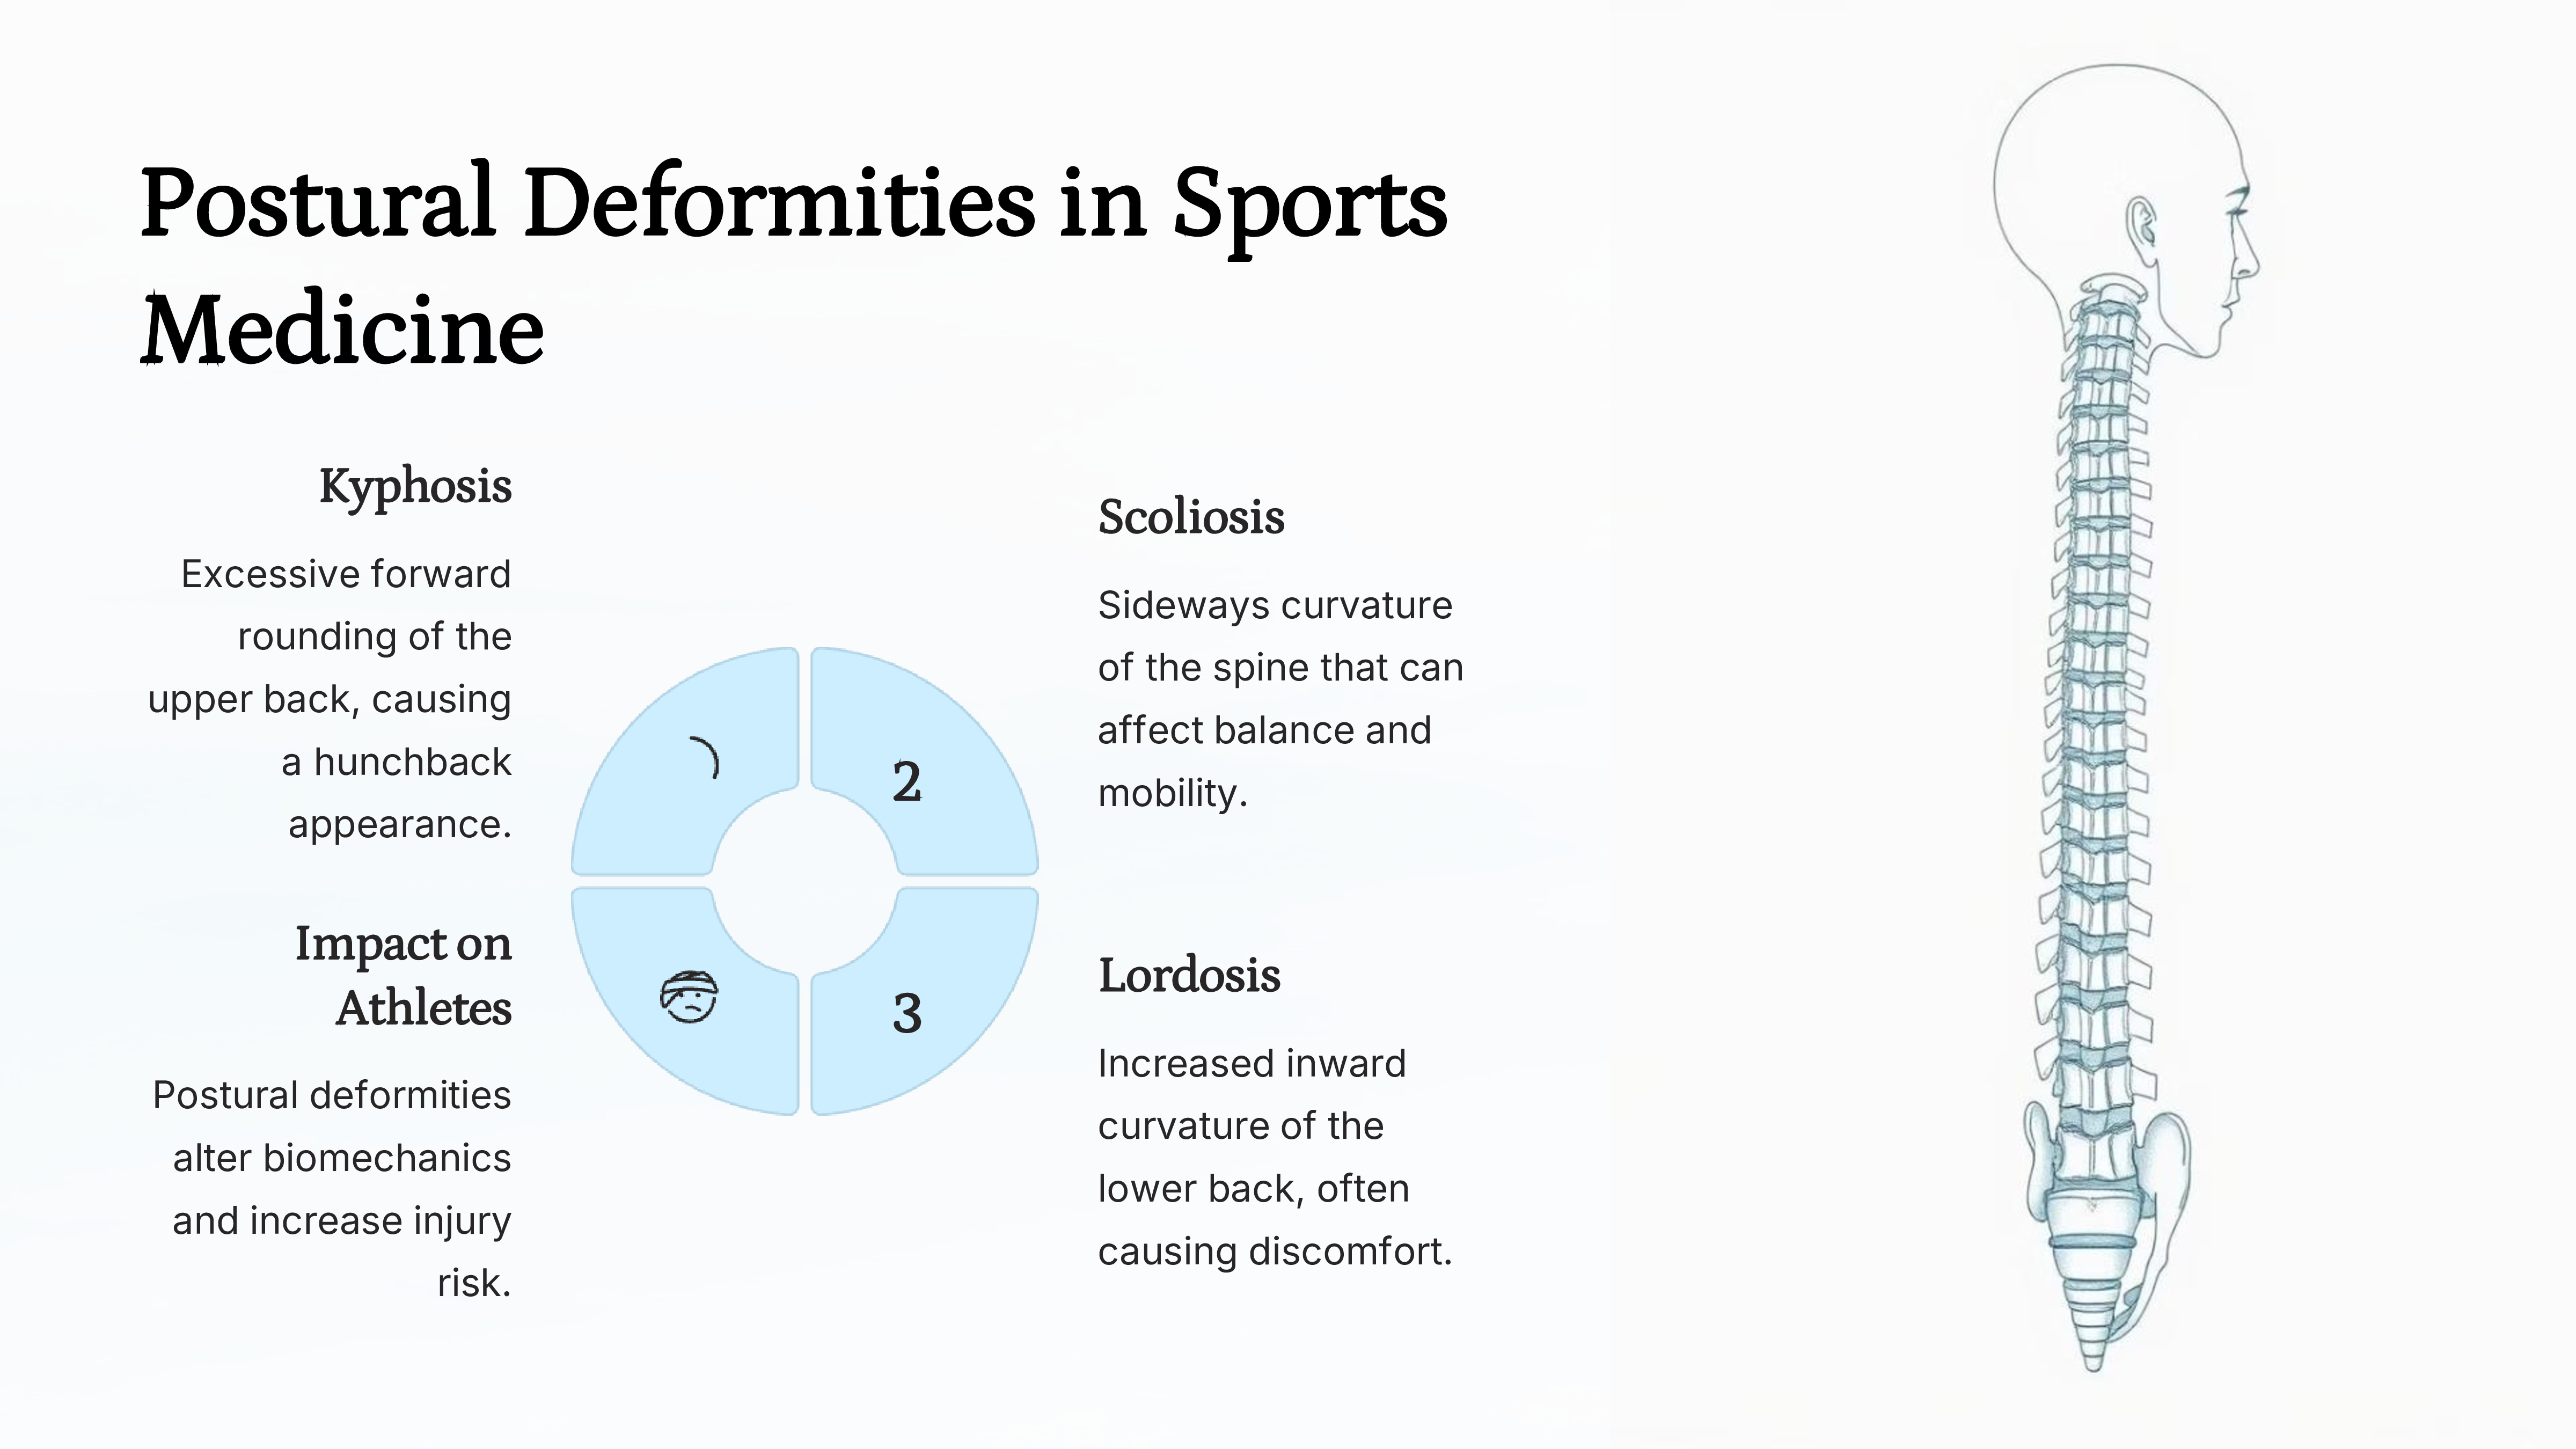This screenshot has height=1449, width=2576.
Task: Click the Impact on Athletes heading
Action: click(x=403, y=975)
